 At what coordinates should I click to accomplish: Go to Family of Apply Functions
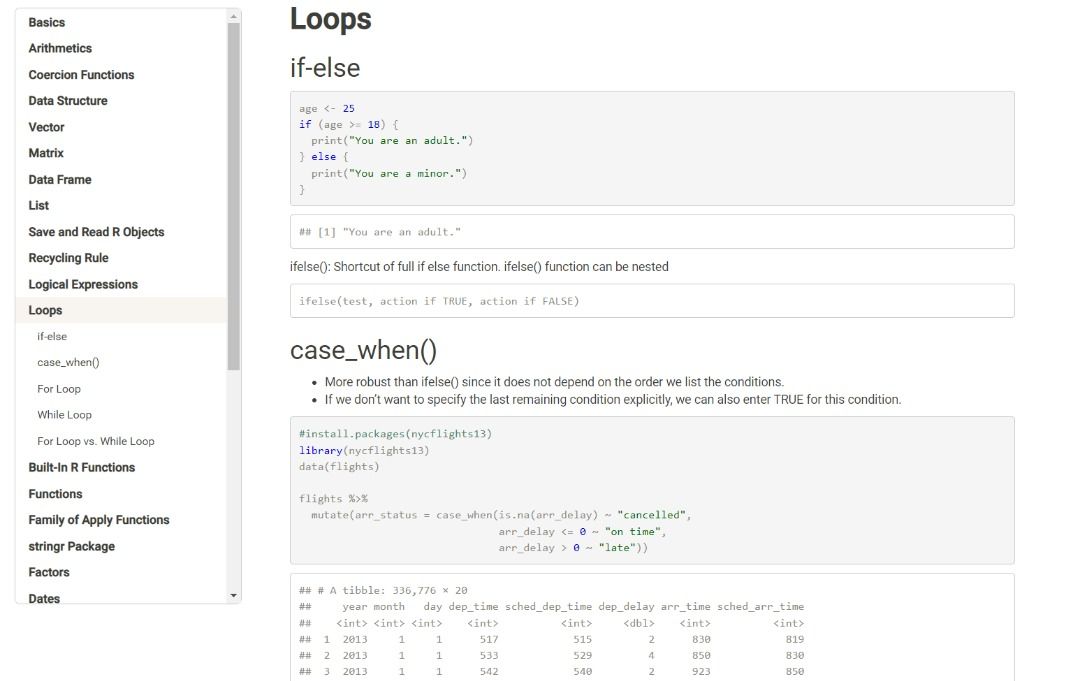click(98, 520)
